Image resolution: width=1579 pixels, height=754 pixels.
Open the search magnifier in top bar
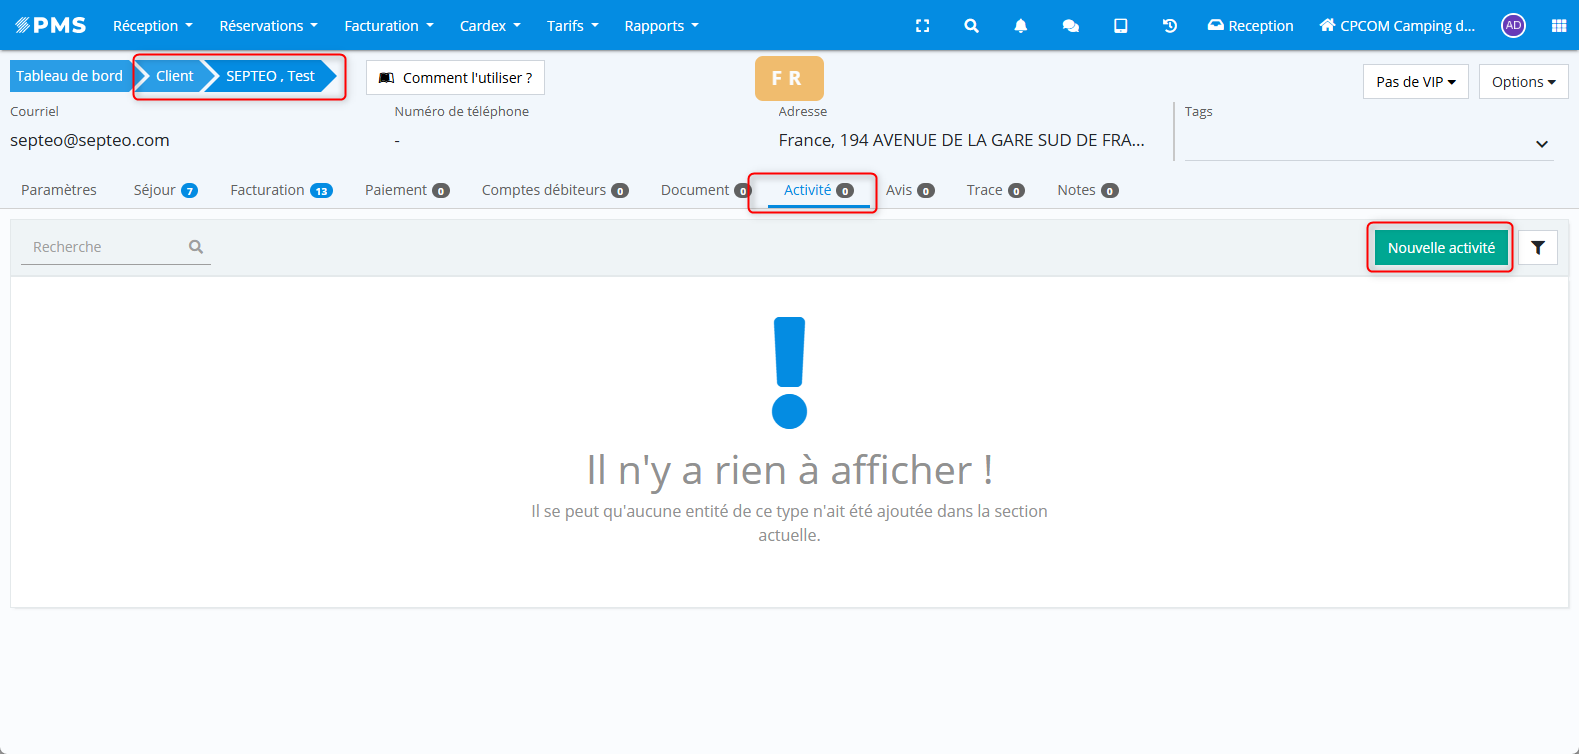[971, 26]
